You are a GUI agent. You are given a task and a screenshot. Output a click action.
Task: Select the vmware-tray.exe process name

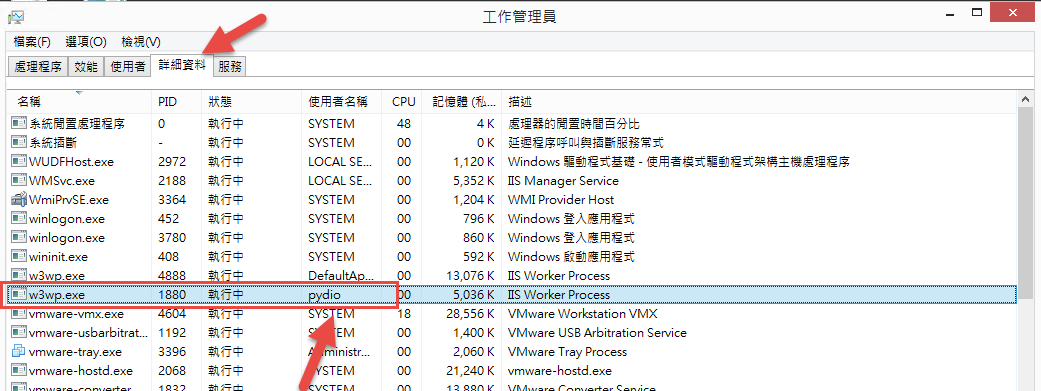coord(75,351)
